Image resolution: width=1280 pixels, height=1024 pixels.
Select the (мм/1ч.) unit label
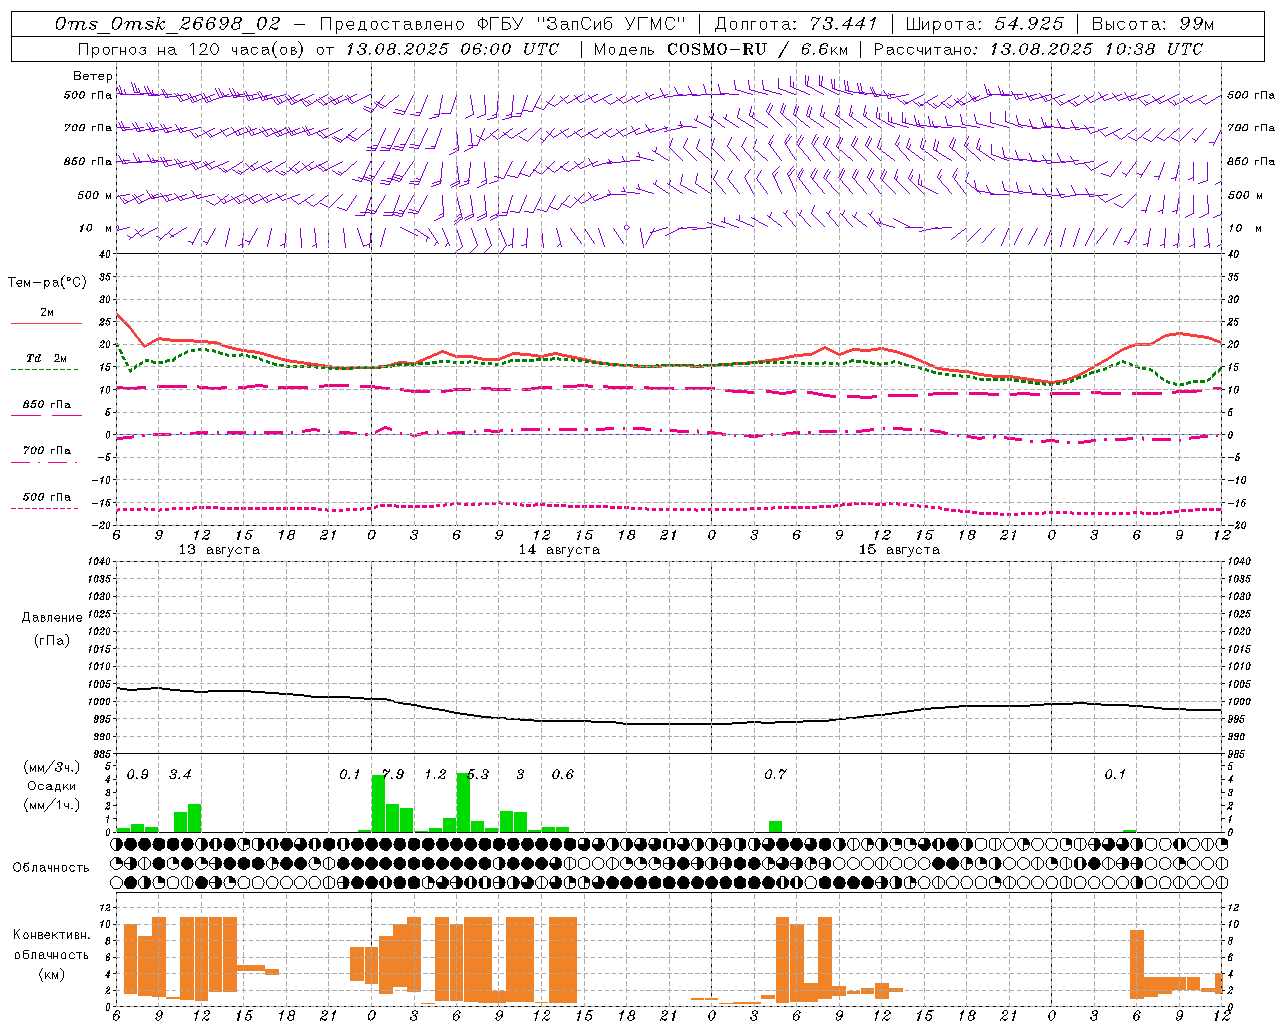coord(51,805)
